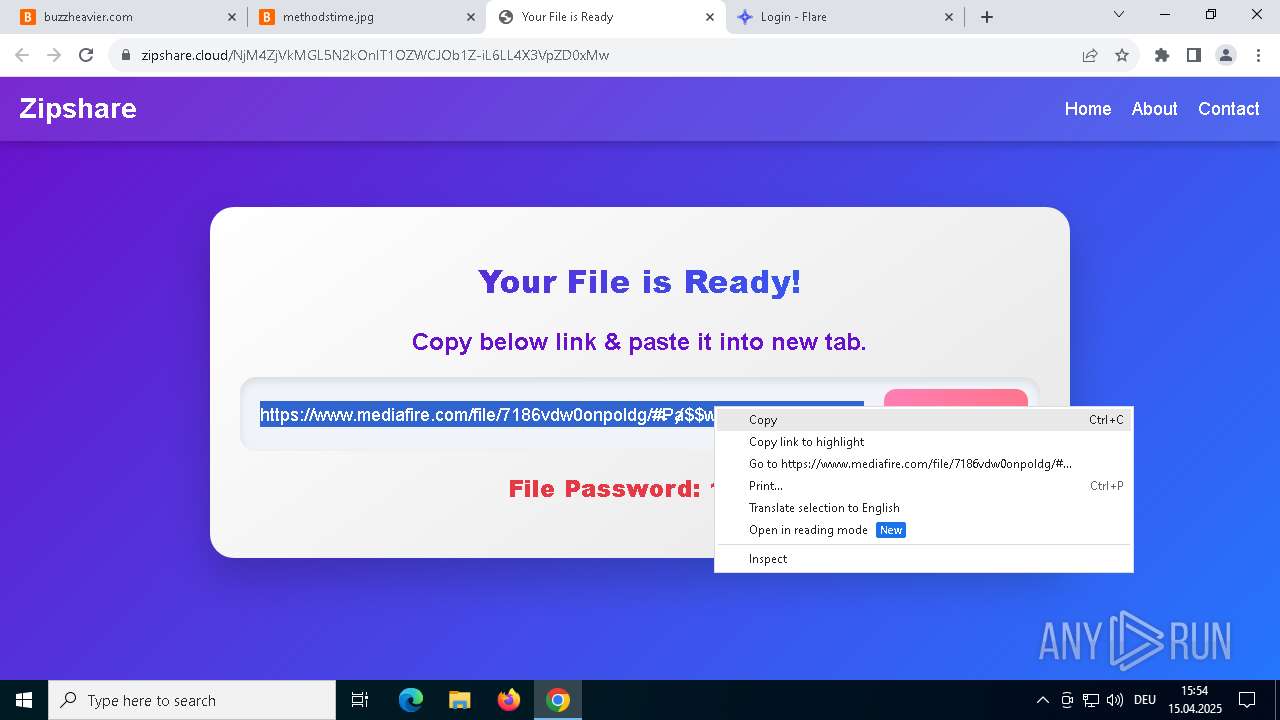This screenshot has height=720, width=1280.
Task: Click the pink copy button
Action: coord(955,398)
